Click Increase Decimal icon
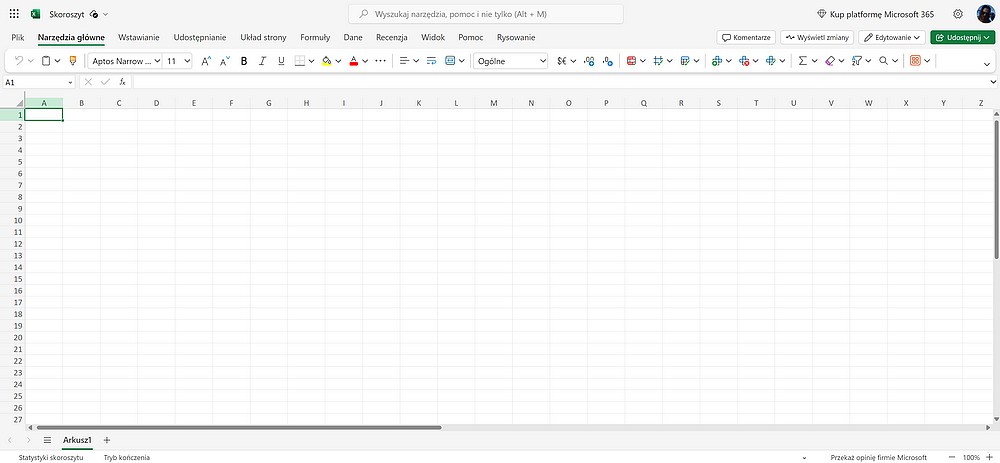 (589, 61)
